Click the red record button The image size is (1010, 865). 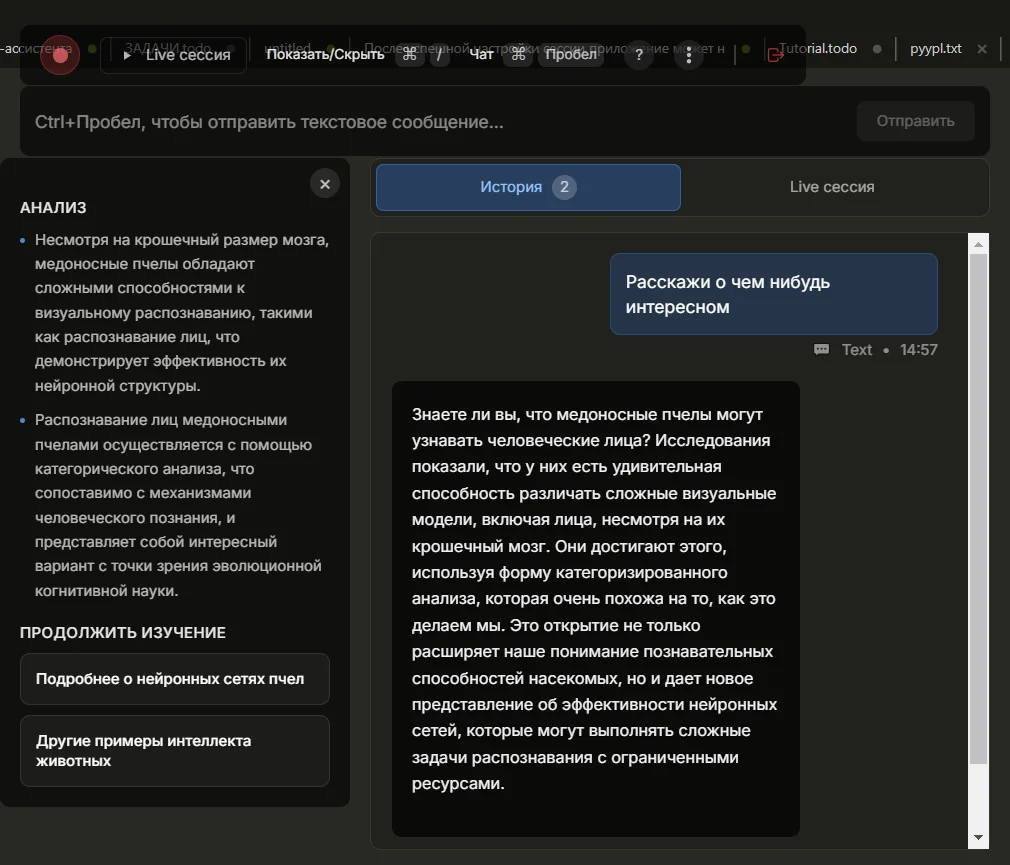59,55
